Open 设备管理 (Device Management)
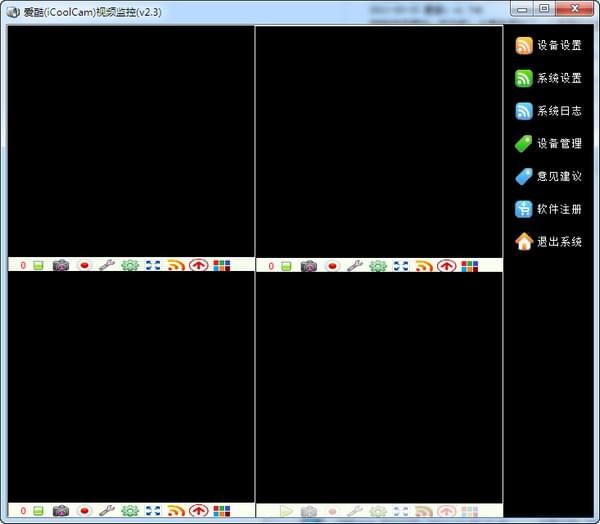The image size is (600, 524). click(547, 144)
